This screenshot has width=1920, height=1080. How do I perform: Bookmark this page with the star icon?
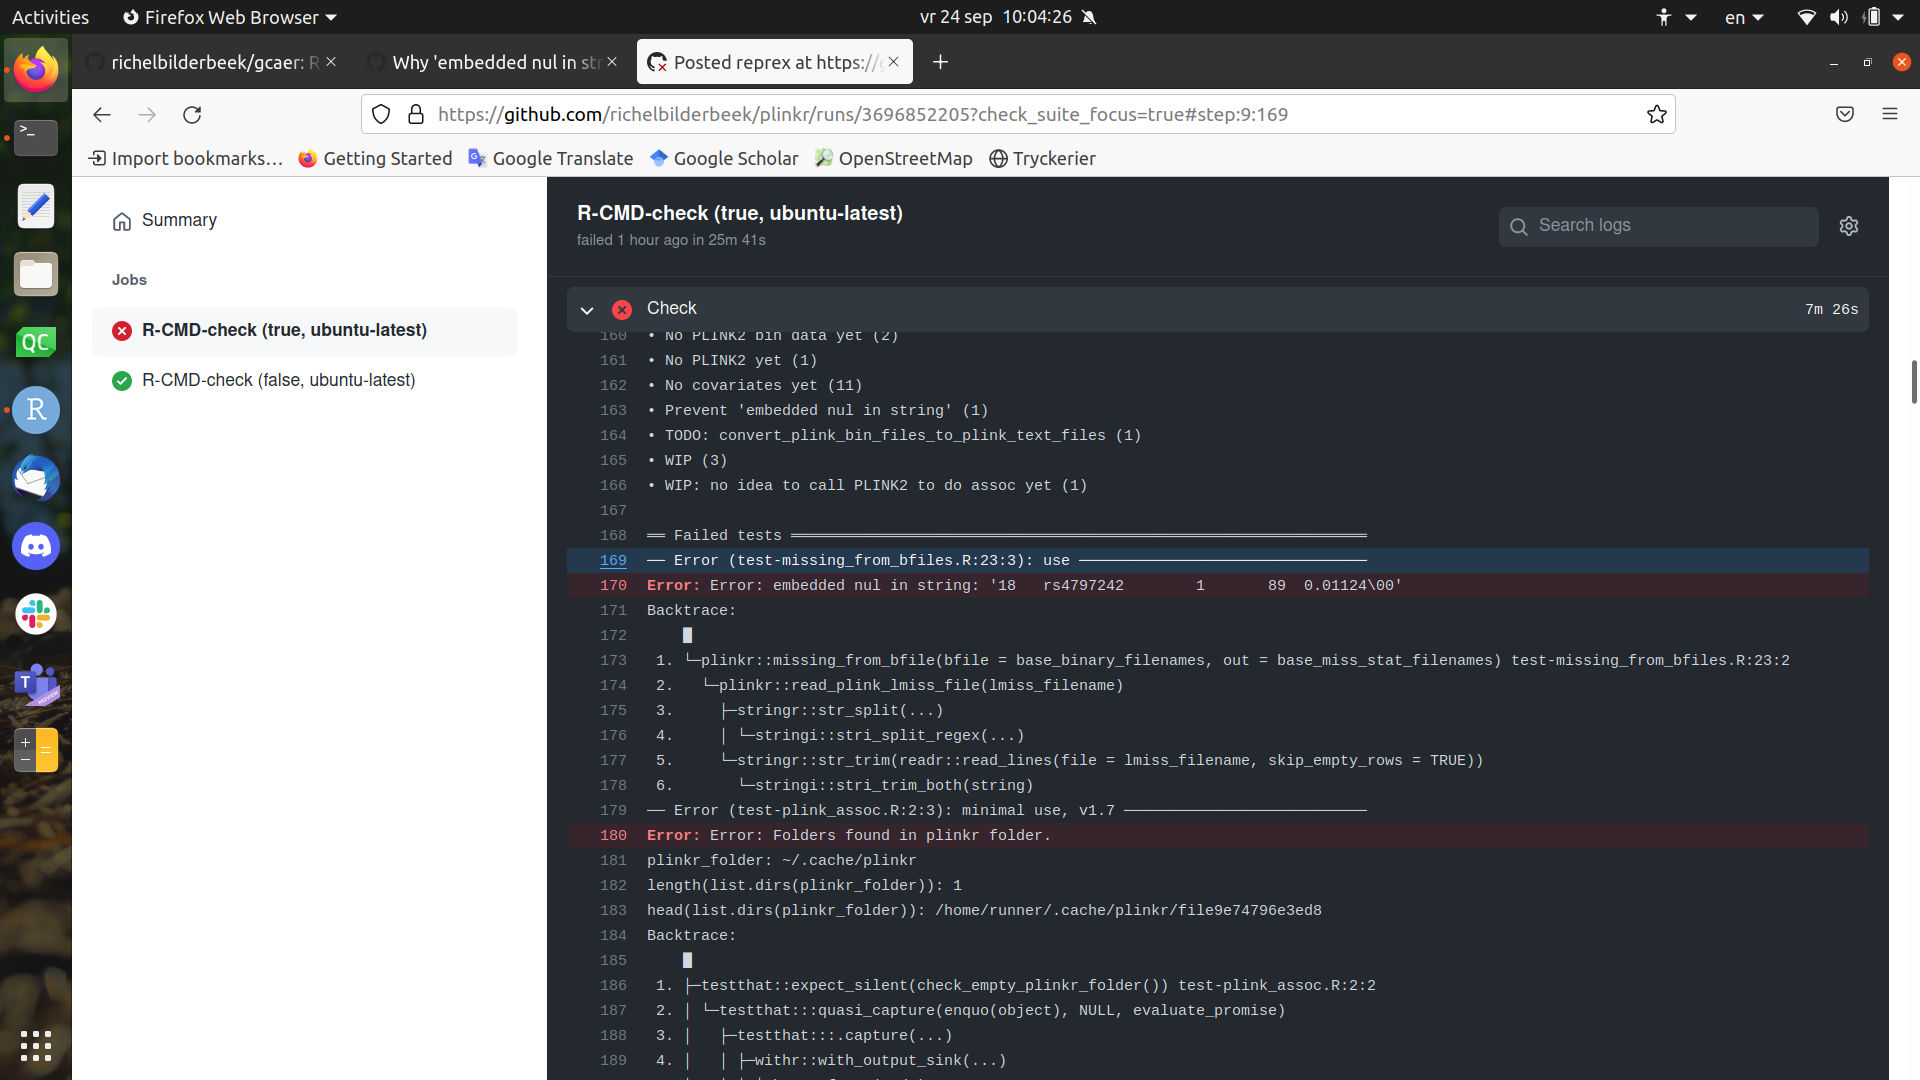(1656, 114)
